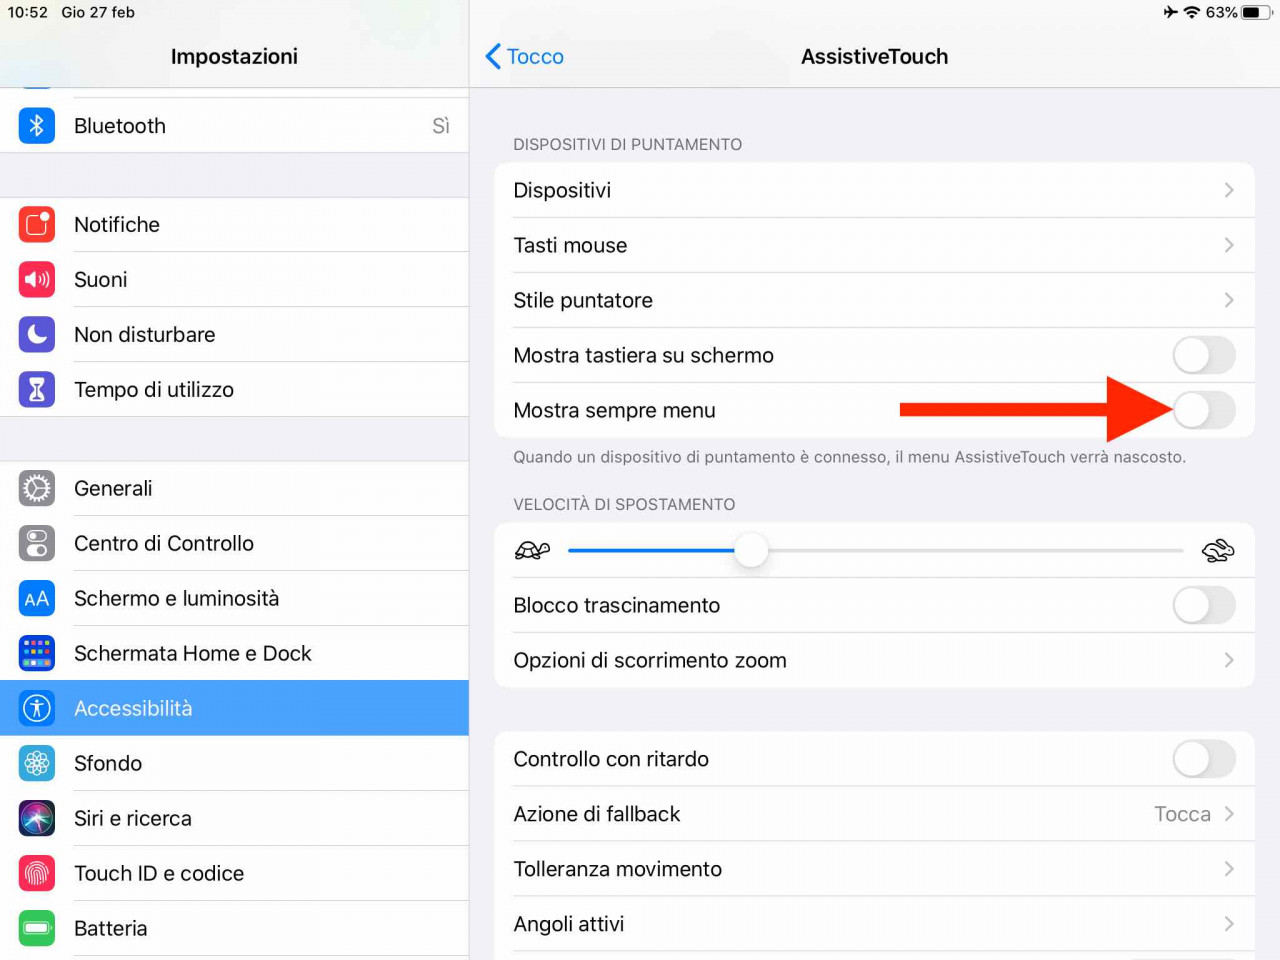Toggle the Mostra sempre menu switch
The height and width of the screenshot is (960, 1280).
coord(1204,410)
